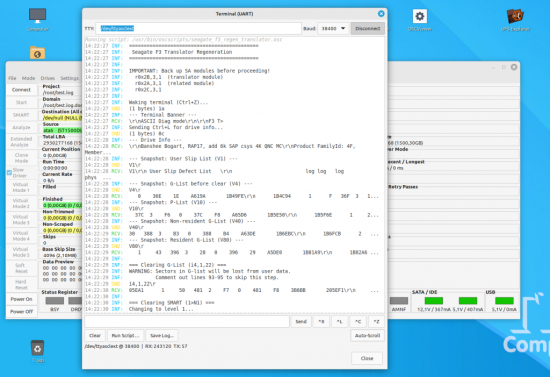
Task: Open the Baud rate dropdown
Action: (333, 28)
